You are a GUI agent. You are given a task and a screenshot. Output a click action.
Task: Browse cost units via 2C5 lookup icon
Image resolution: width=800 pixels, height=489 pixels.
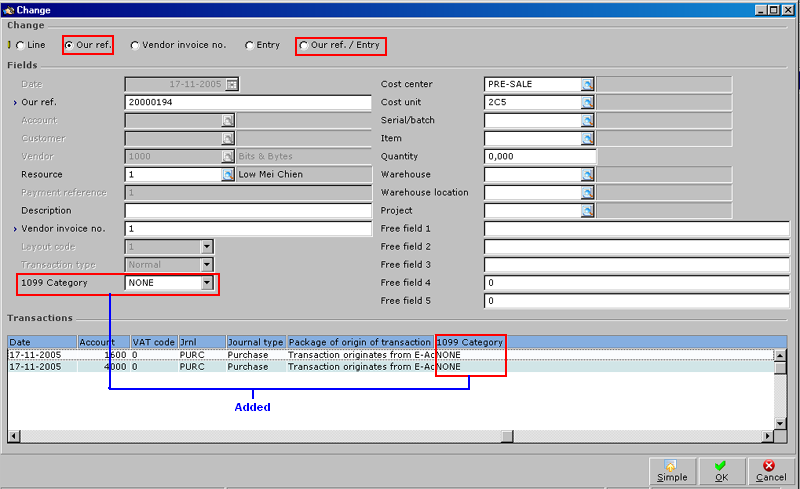(x=587, y=102)
